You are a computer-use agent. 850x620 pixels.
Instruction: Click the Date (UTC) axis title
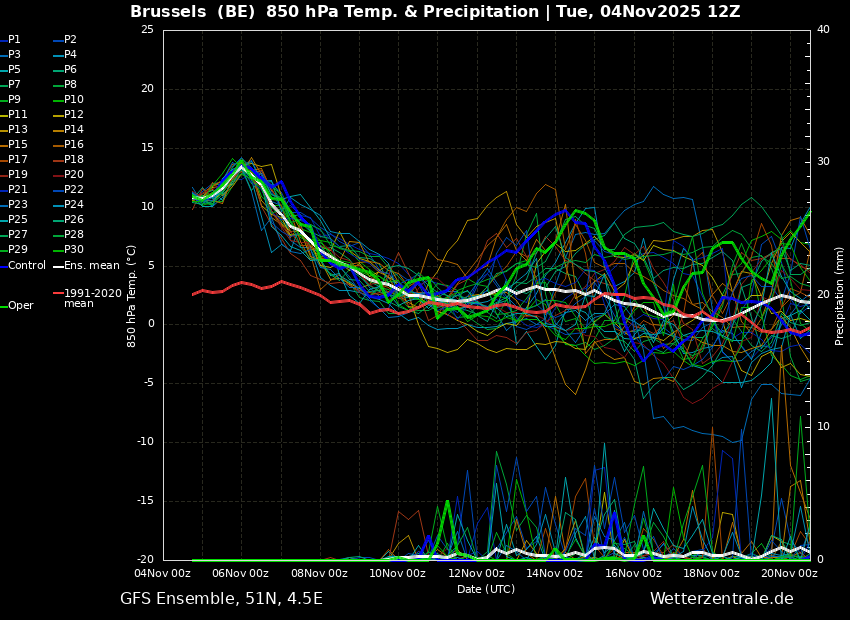click(x=486, y=589)
